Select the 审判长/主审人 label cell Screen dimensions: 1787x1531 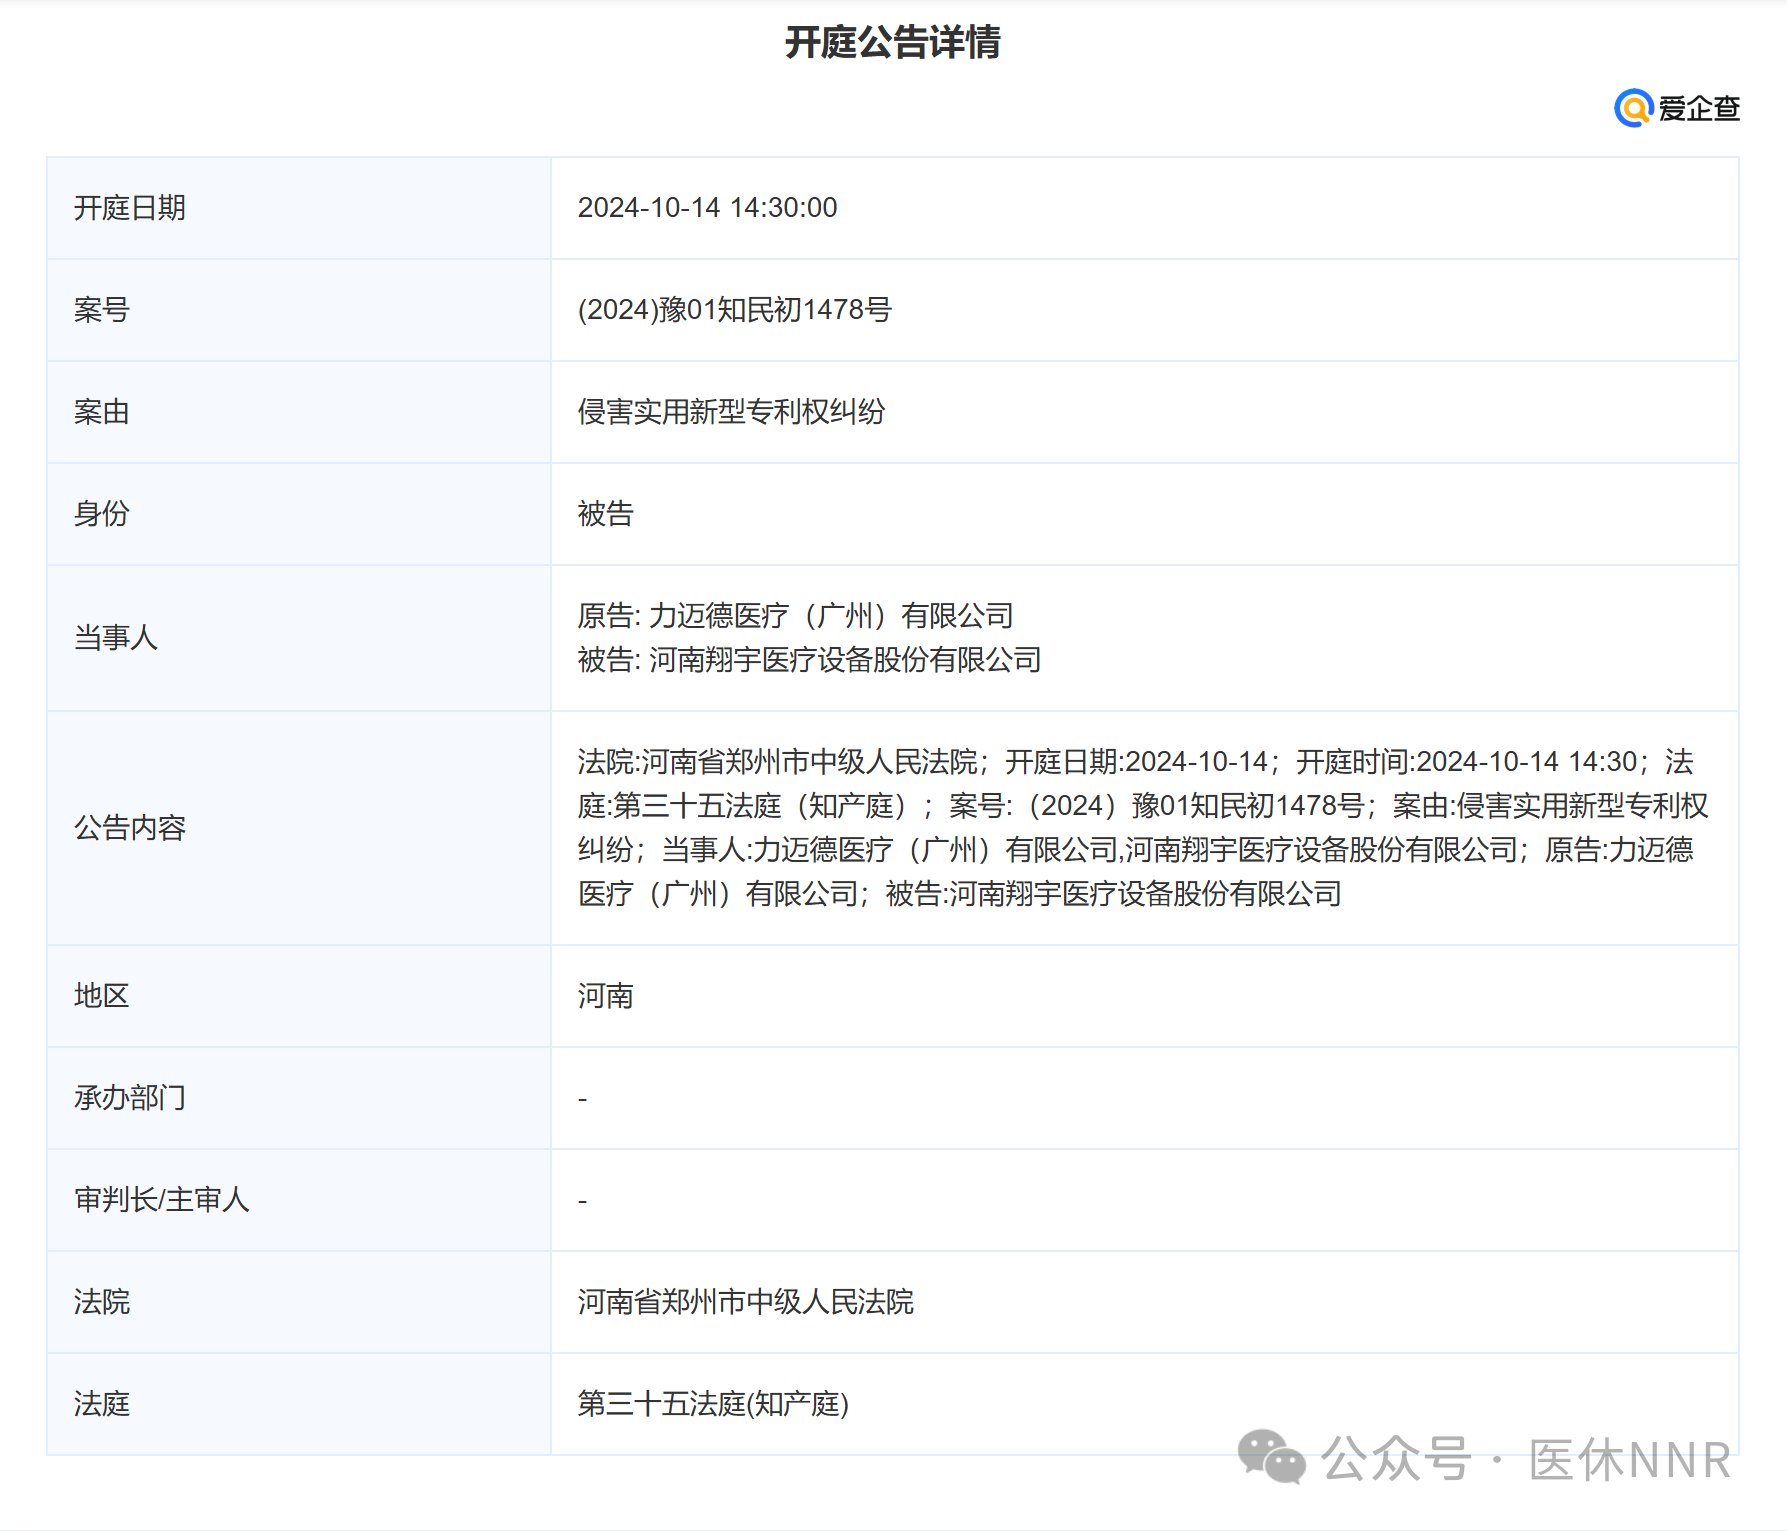pyautogui.click(x=299, y=1200)
